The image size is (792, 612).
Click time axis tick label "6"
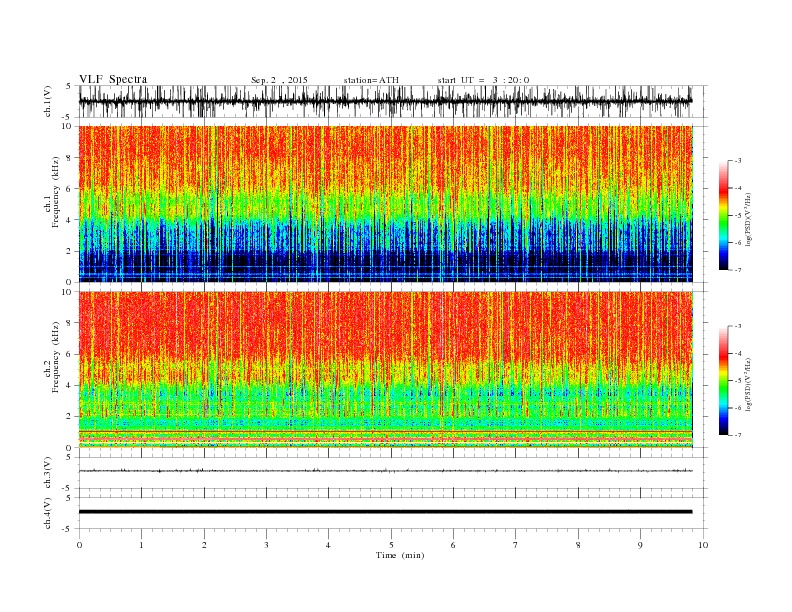tap(453, 545)
